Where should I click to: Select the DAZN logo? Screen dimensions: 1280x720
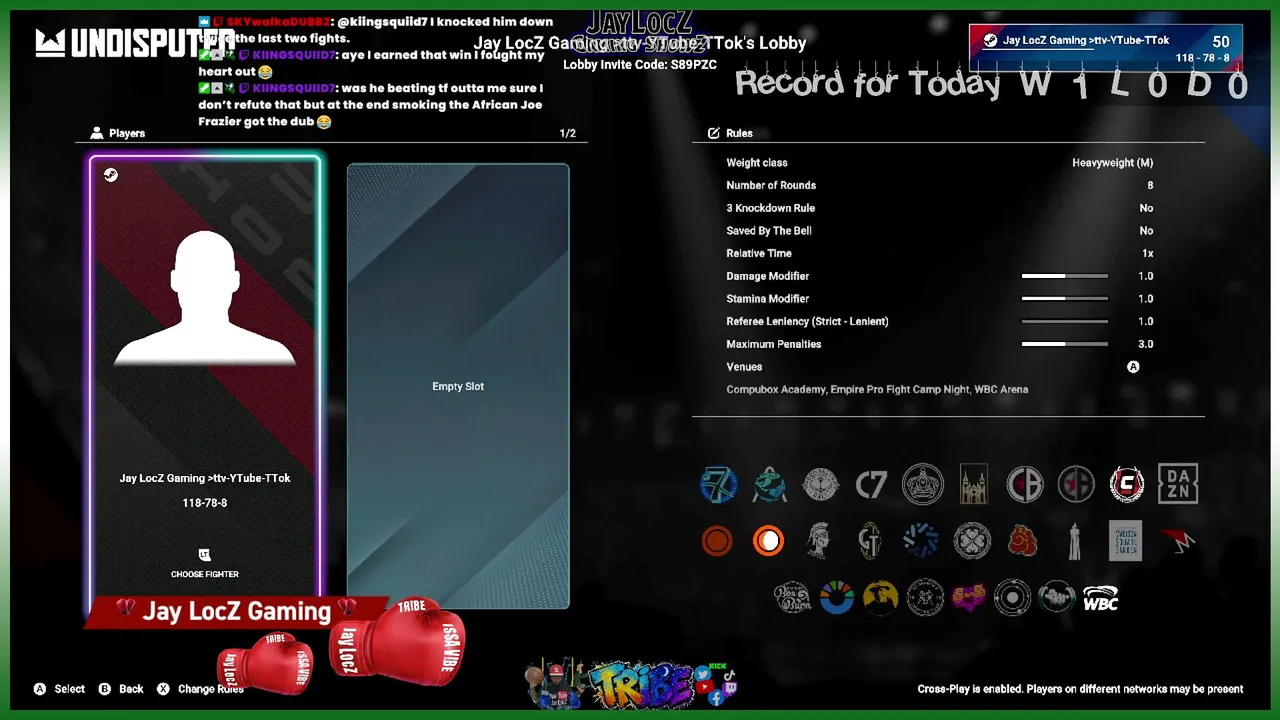(x=1178, y=485)
